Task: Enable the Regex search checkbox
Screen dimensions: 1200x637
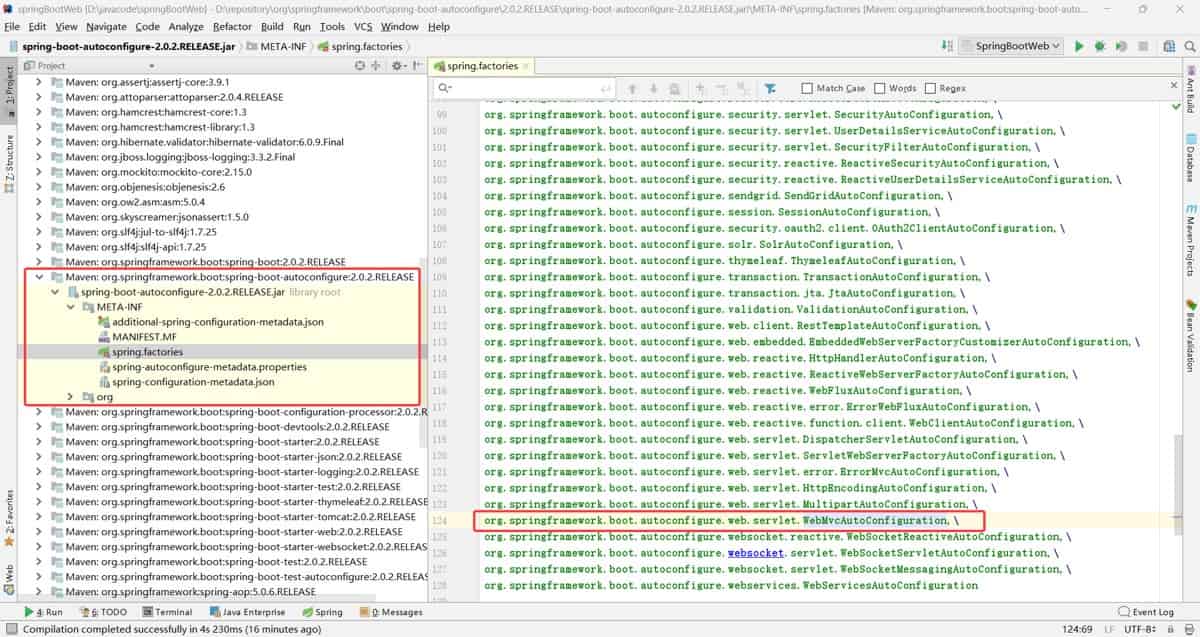Action: [930, 88]
